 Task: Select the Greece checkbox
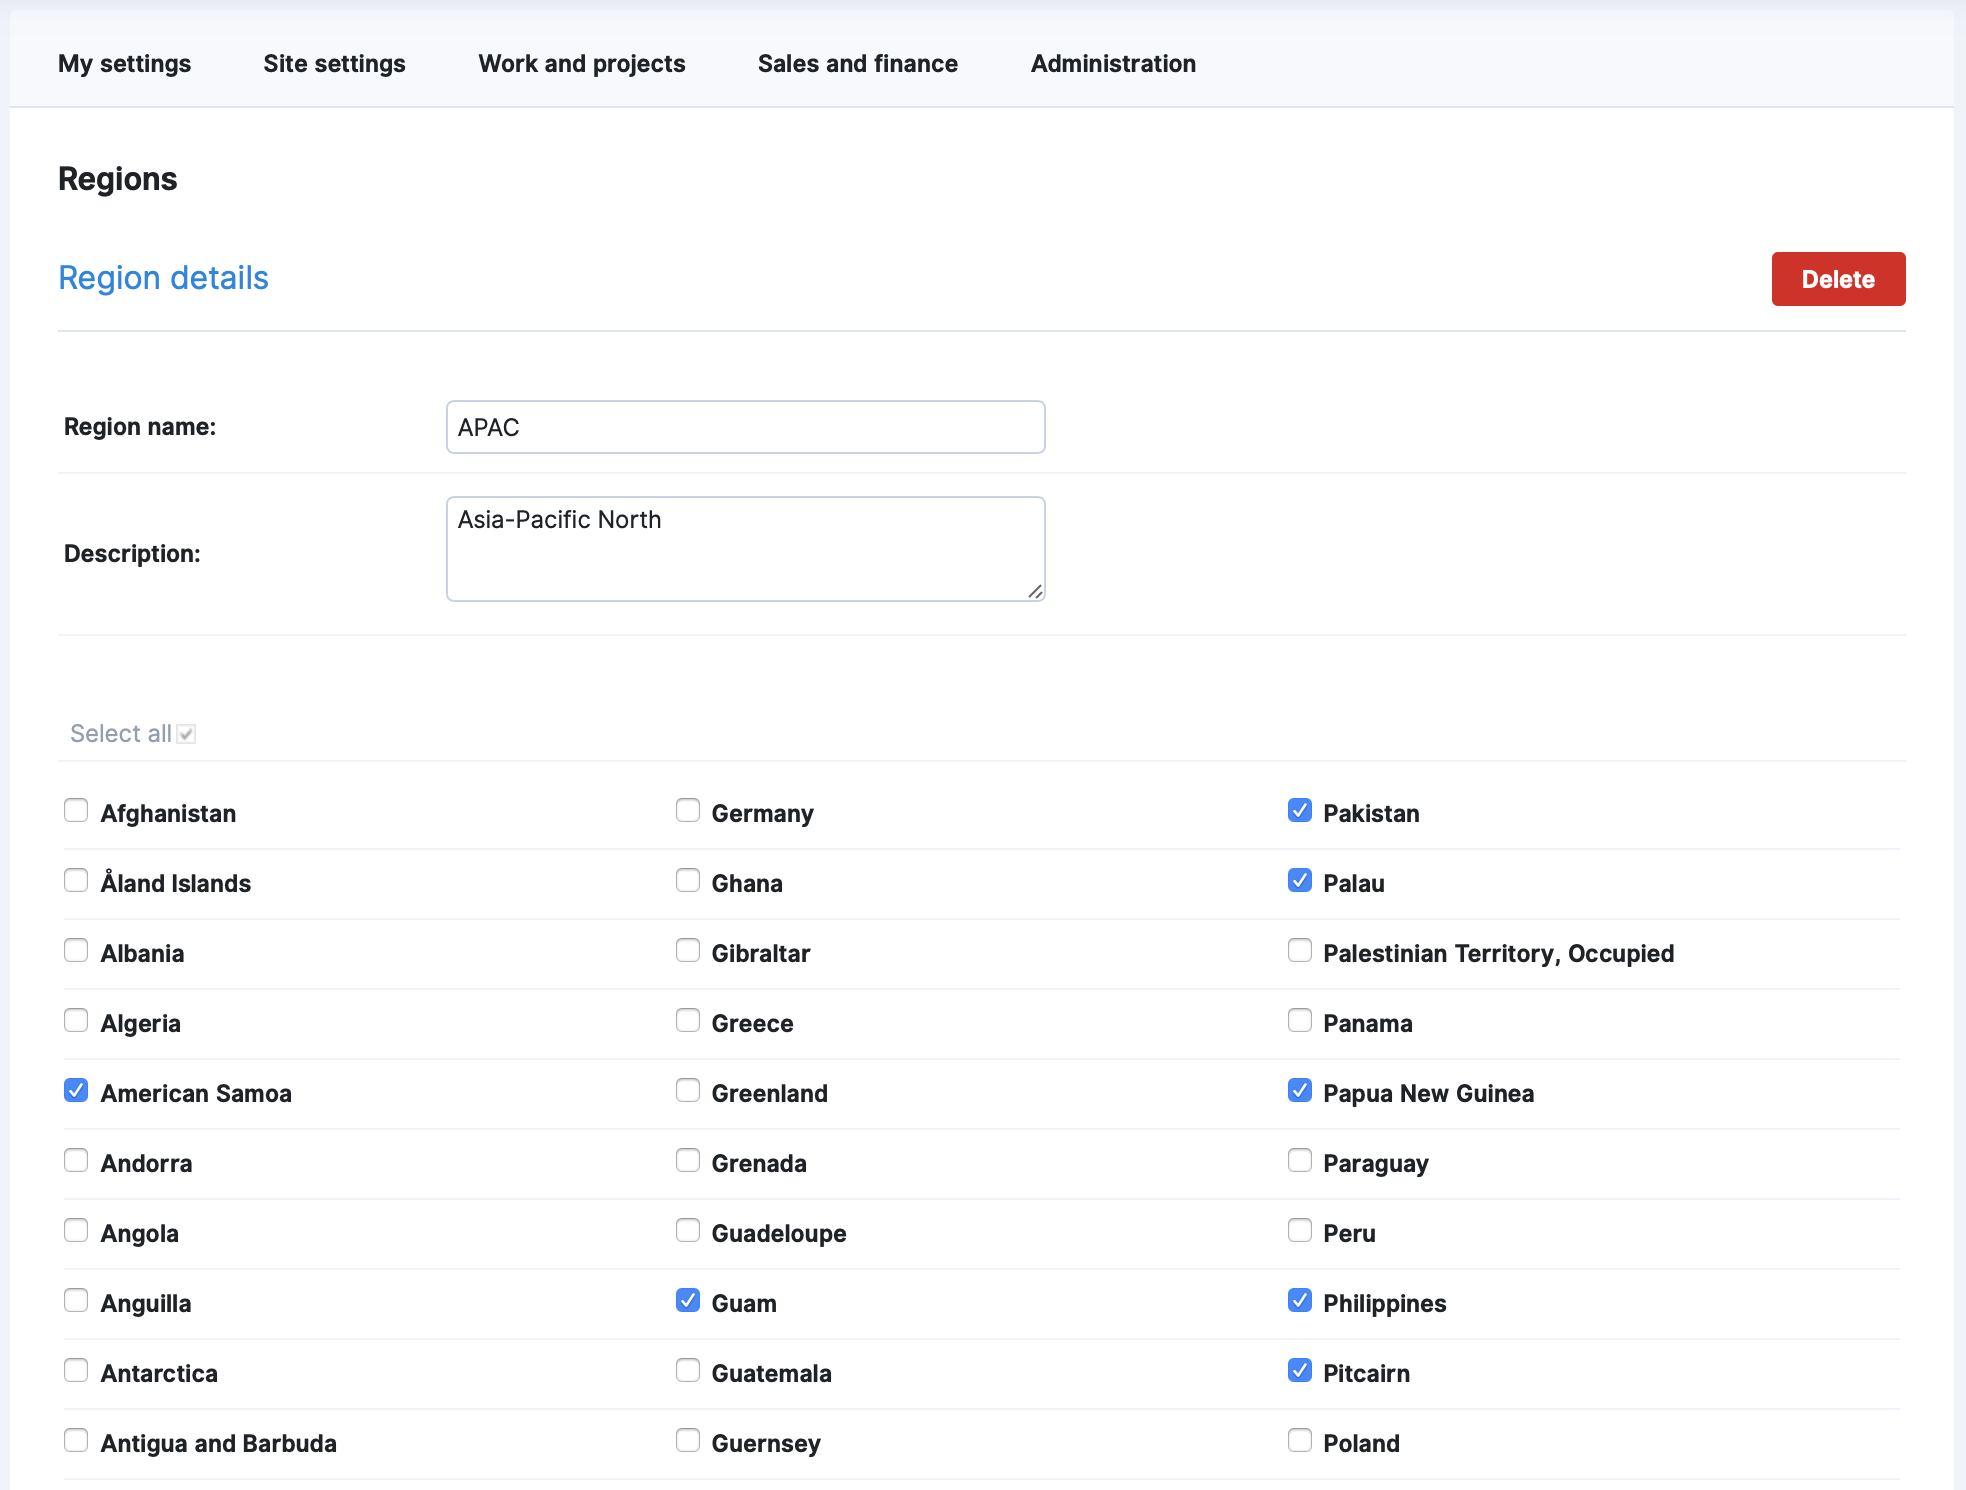coord(688,1020)
